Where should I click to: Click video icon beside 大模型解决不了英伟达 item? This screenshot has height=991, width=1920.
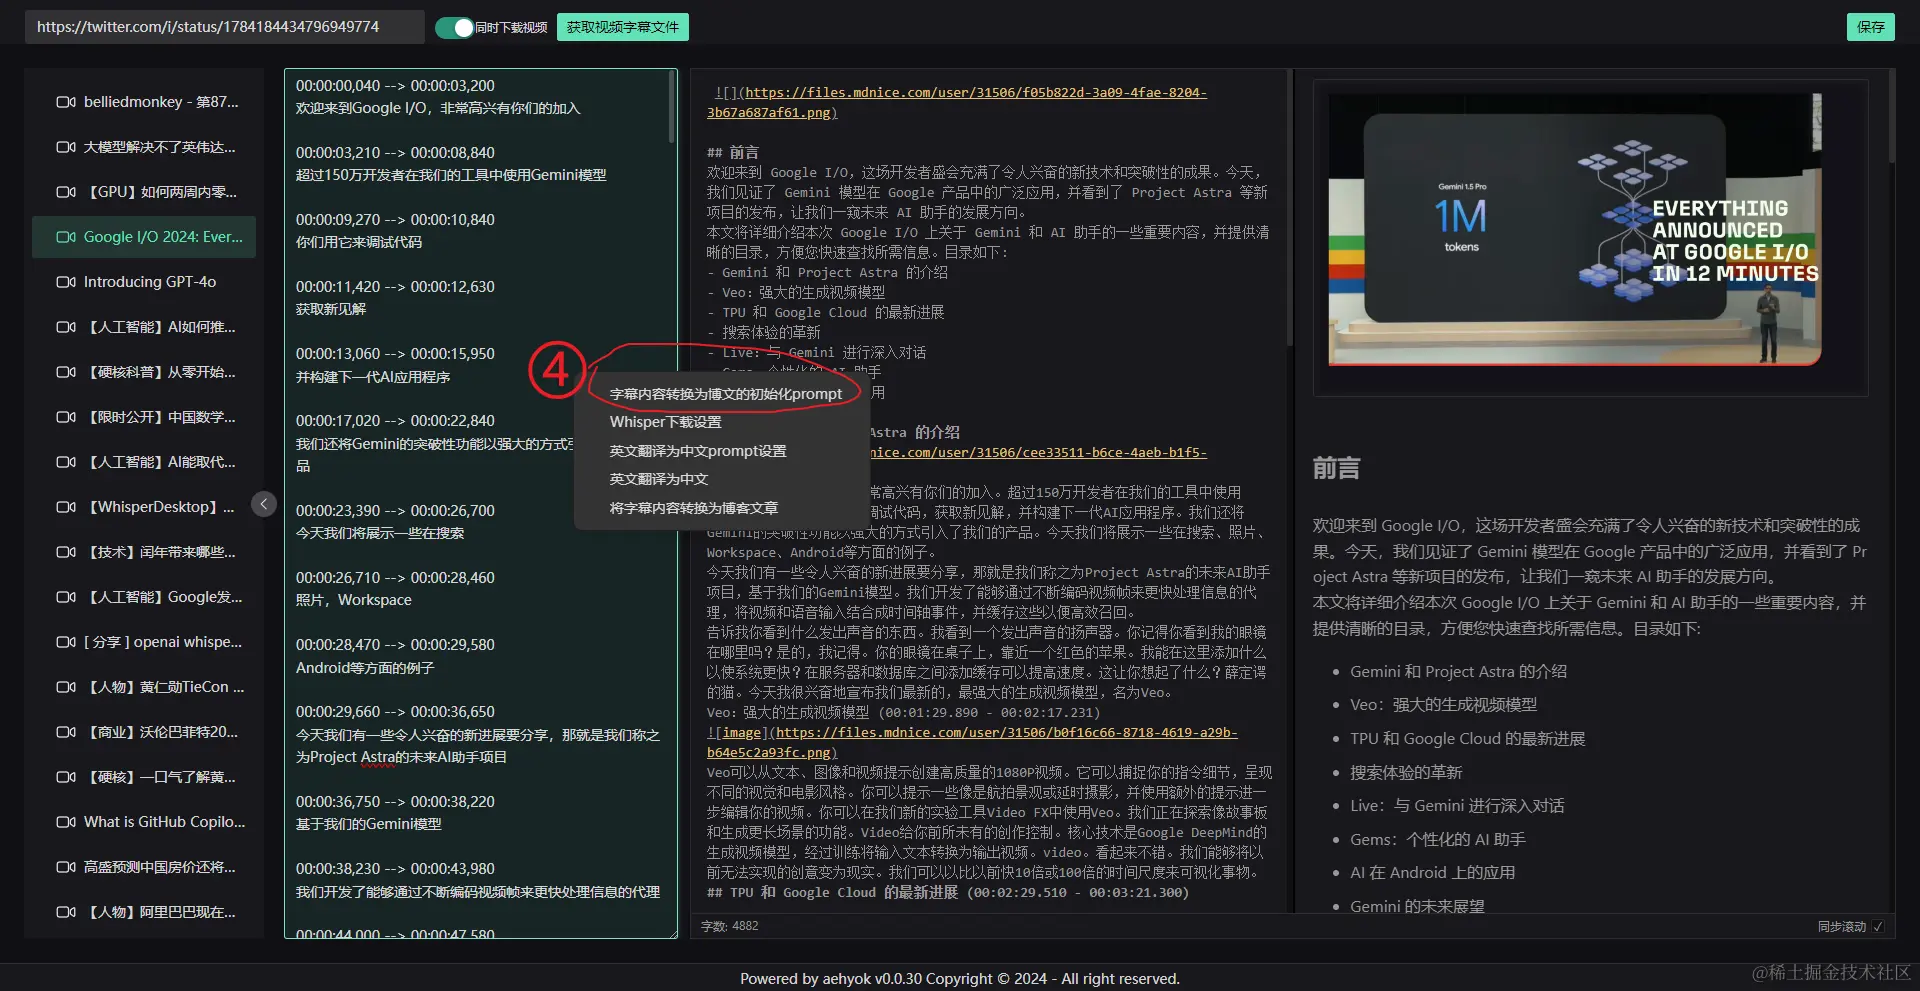click(66, 147)
